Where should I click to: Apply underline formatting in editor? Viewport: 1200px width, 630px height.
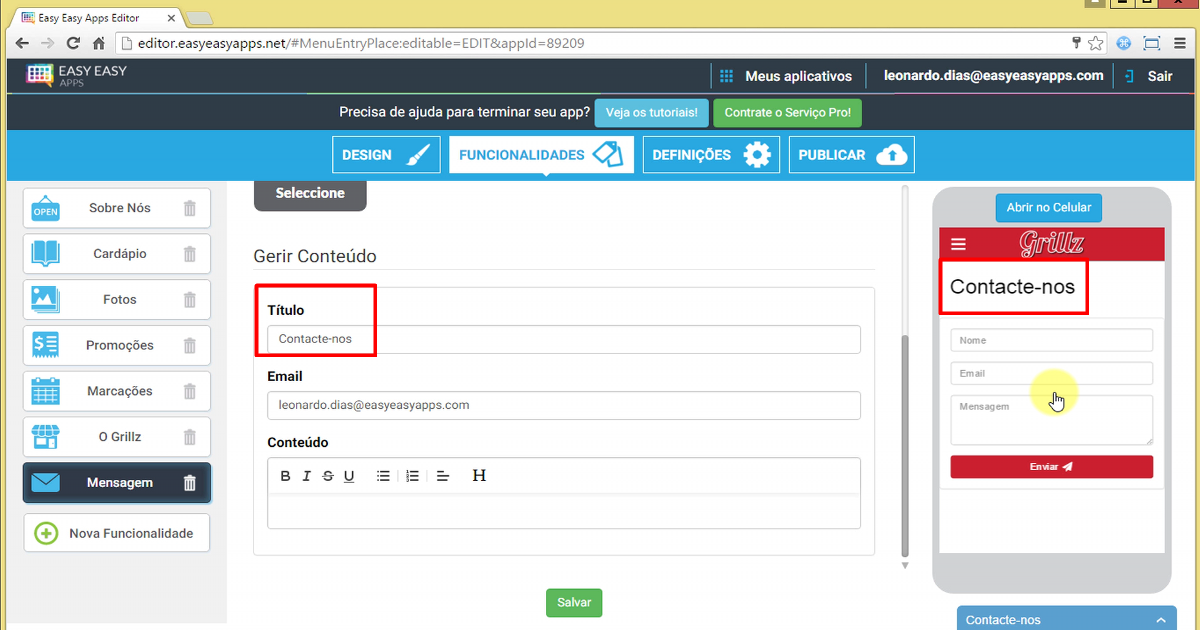tap(349, 476)
